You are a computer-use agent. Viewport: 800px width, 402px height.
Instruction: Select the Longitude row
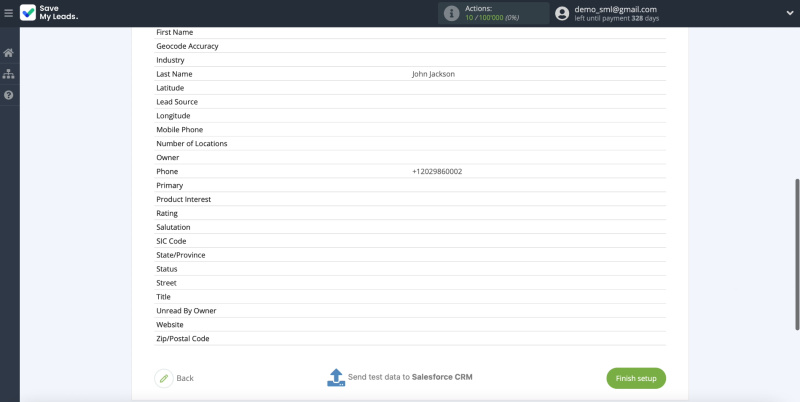click(410, 116)
